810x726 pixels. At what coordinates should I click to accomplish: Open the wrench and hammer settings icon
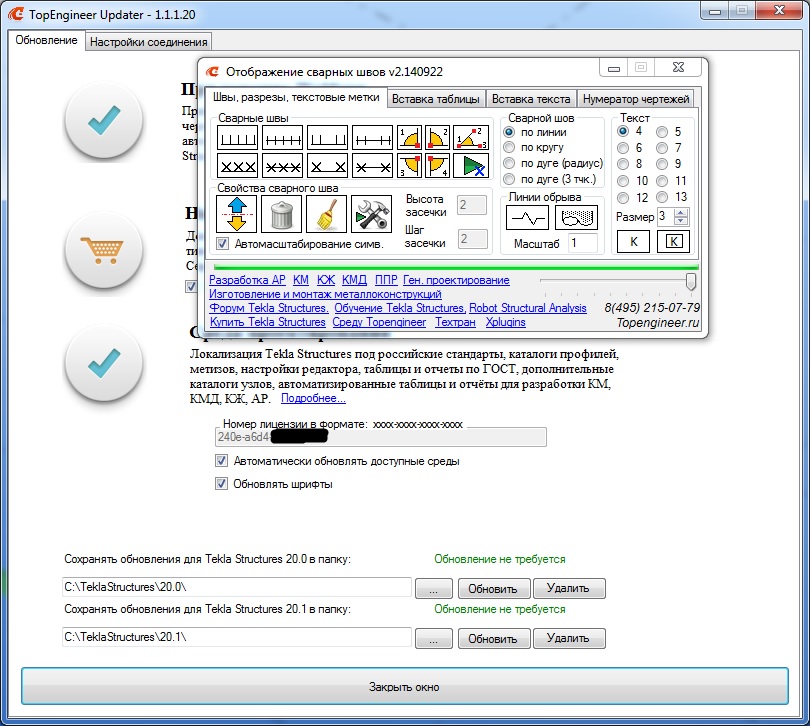(371, 214)
